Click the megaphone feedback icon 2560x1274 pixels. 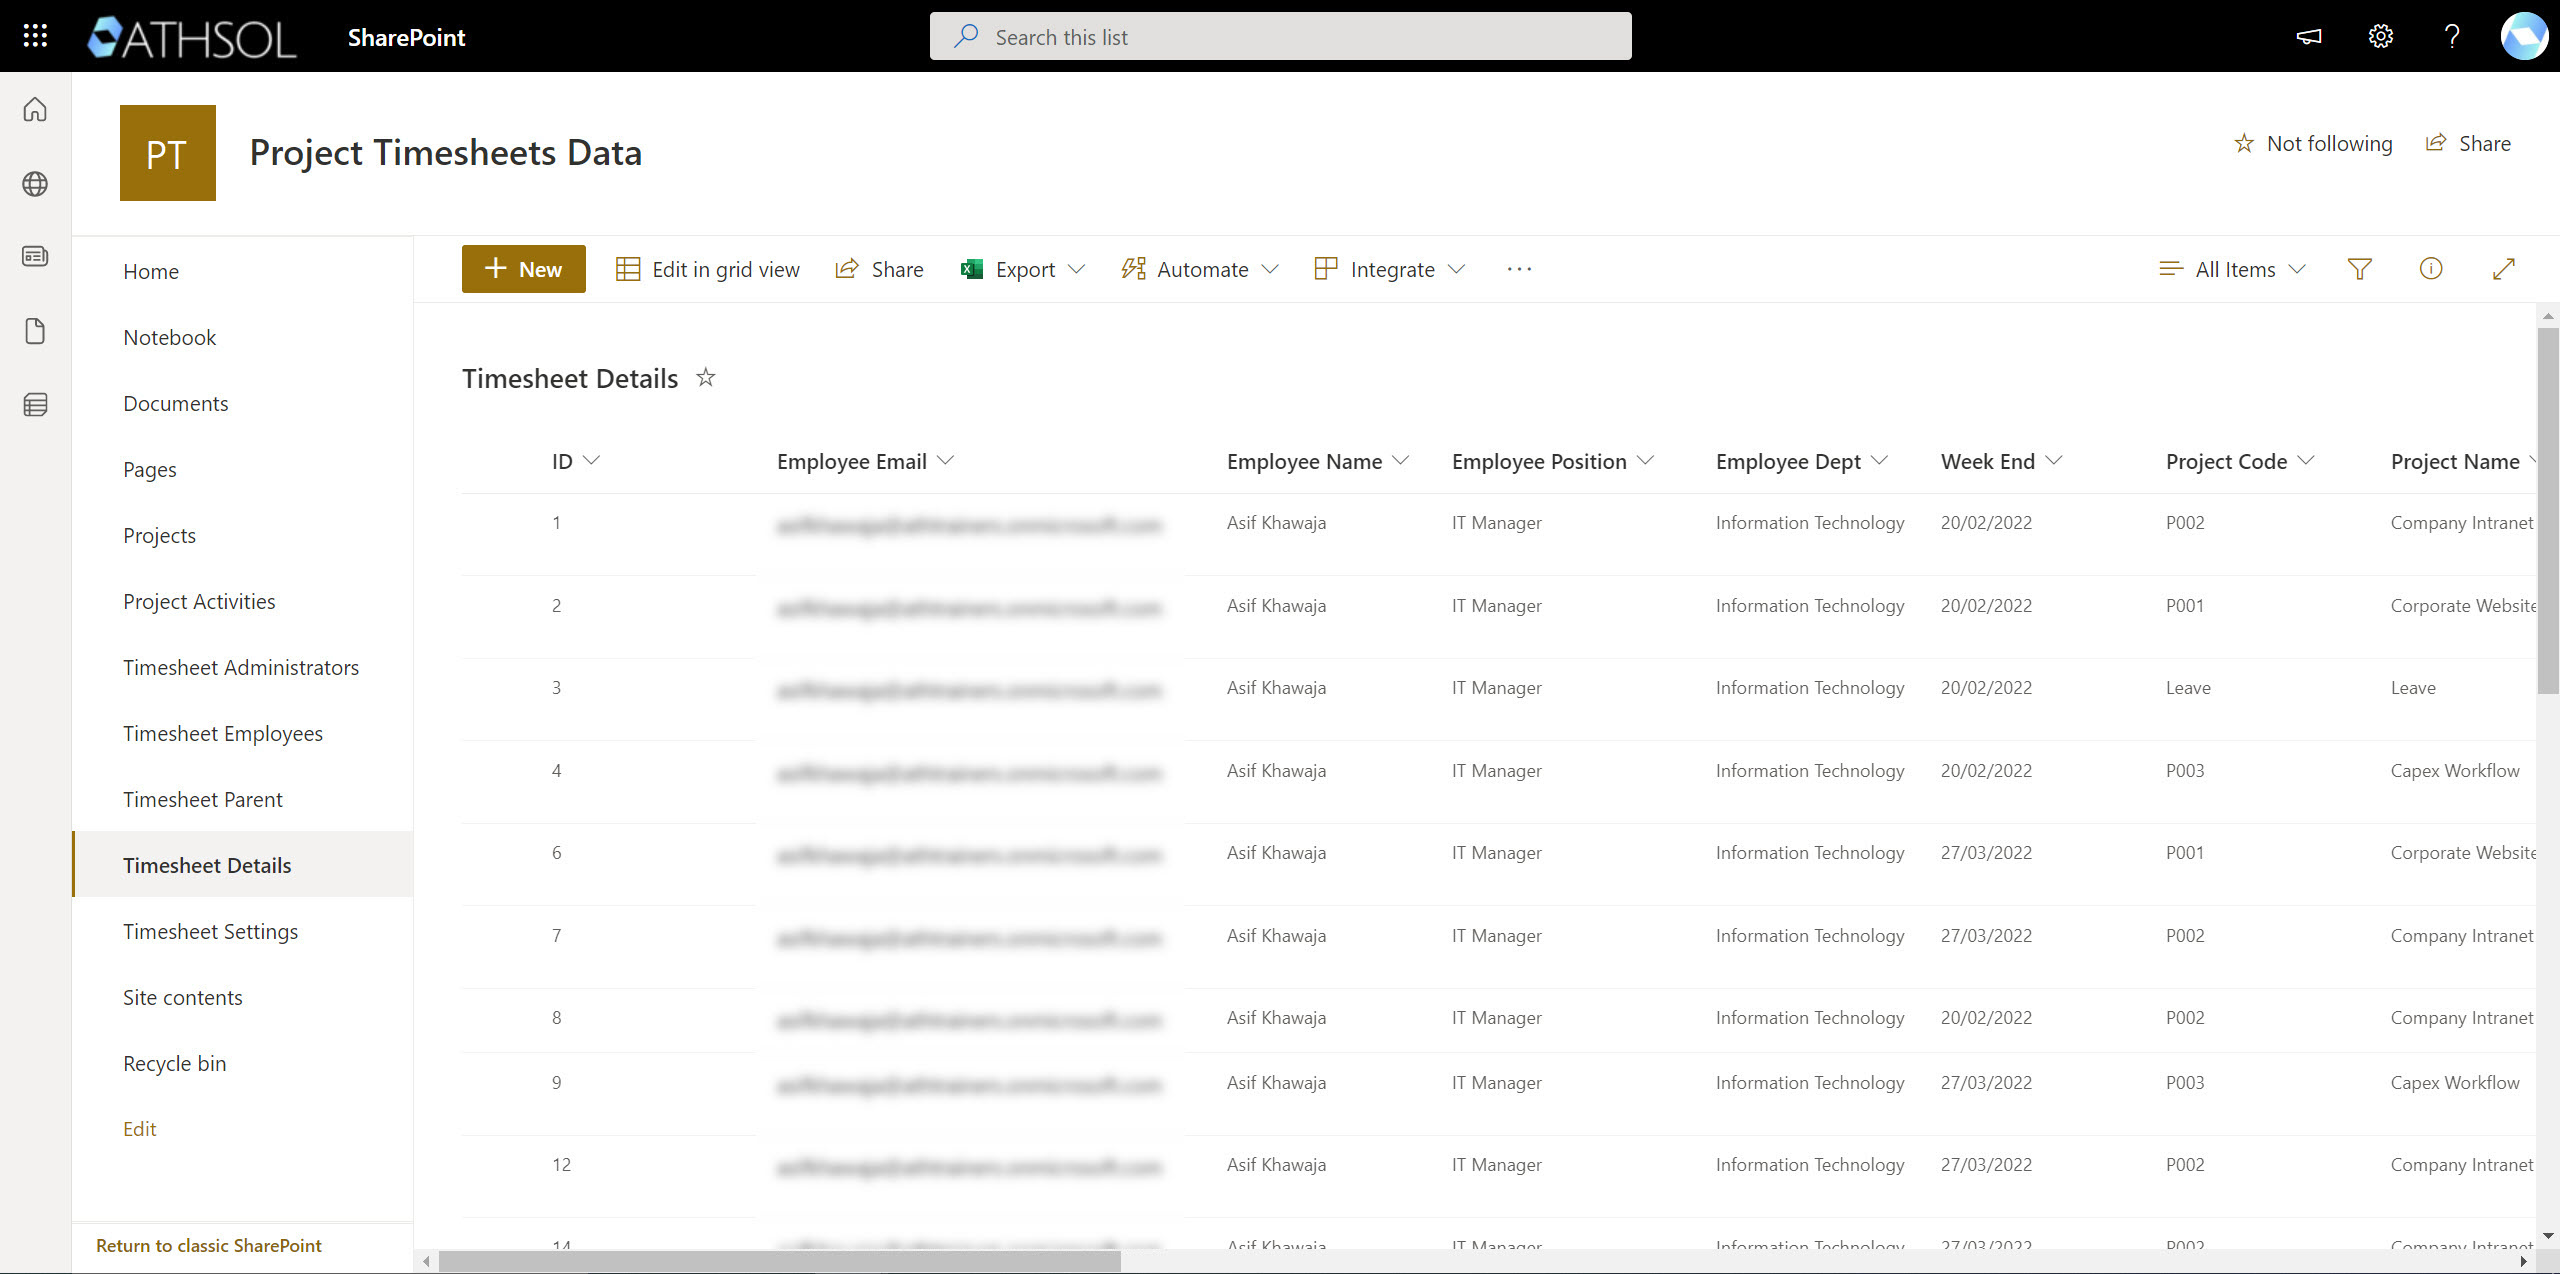(x=2308, y=36)
